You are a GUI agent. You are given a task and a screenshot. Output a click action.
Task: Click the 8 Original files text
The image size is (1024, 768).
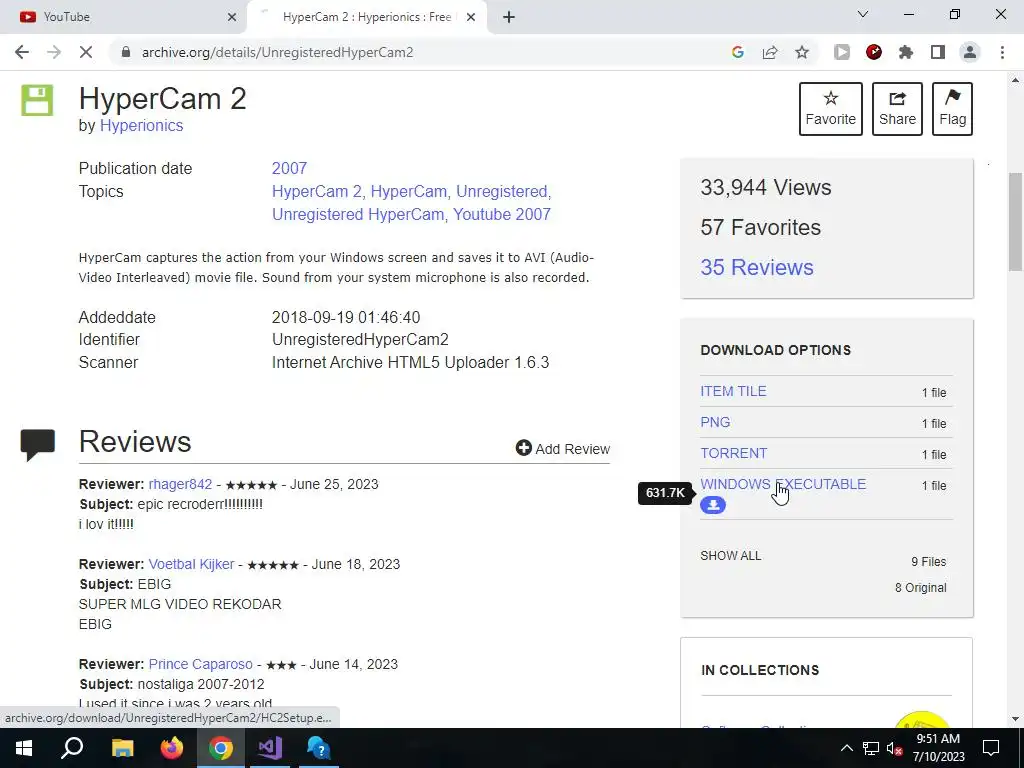pyautogui.click(x=920, y=588)
